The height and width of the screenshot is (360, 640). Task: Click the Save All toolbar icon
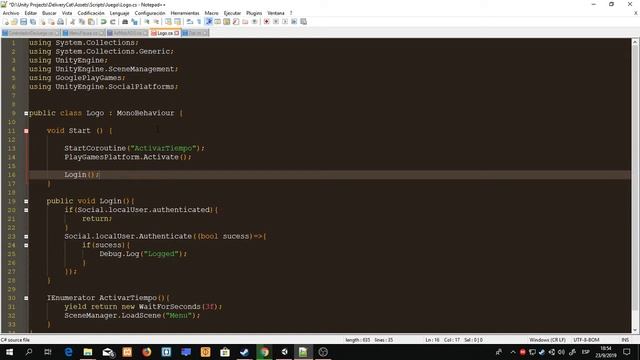coord(33,22)
